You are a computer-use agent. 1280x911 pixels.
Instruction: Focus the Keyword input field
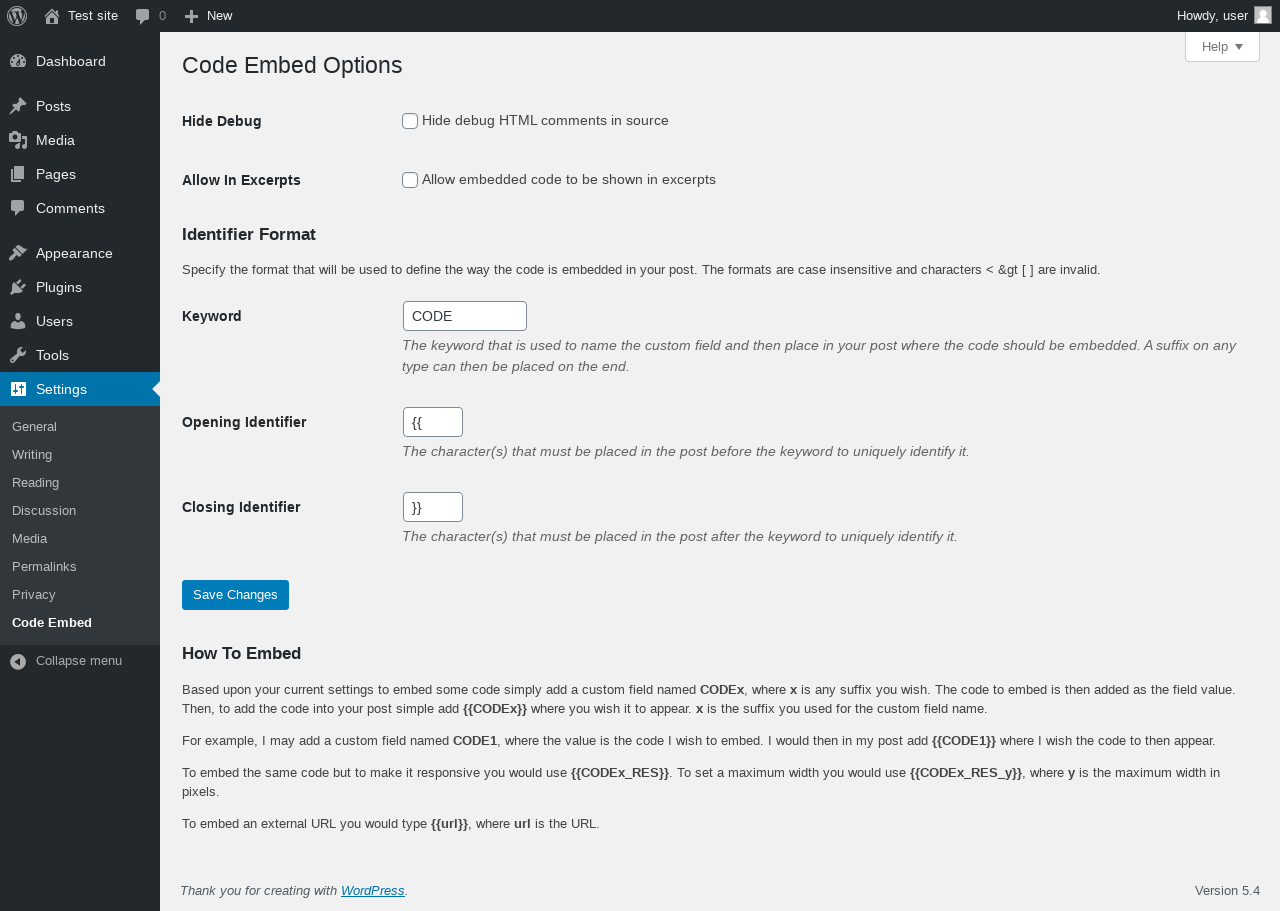[x=465, y=316]
